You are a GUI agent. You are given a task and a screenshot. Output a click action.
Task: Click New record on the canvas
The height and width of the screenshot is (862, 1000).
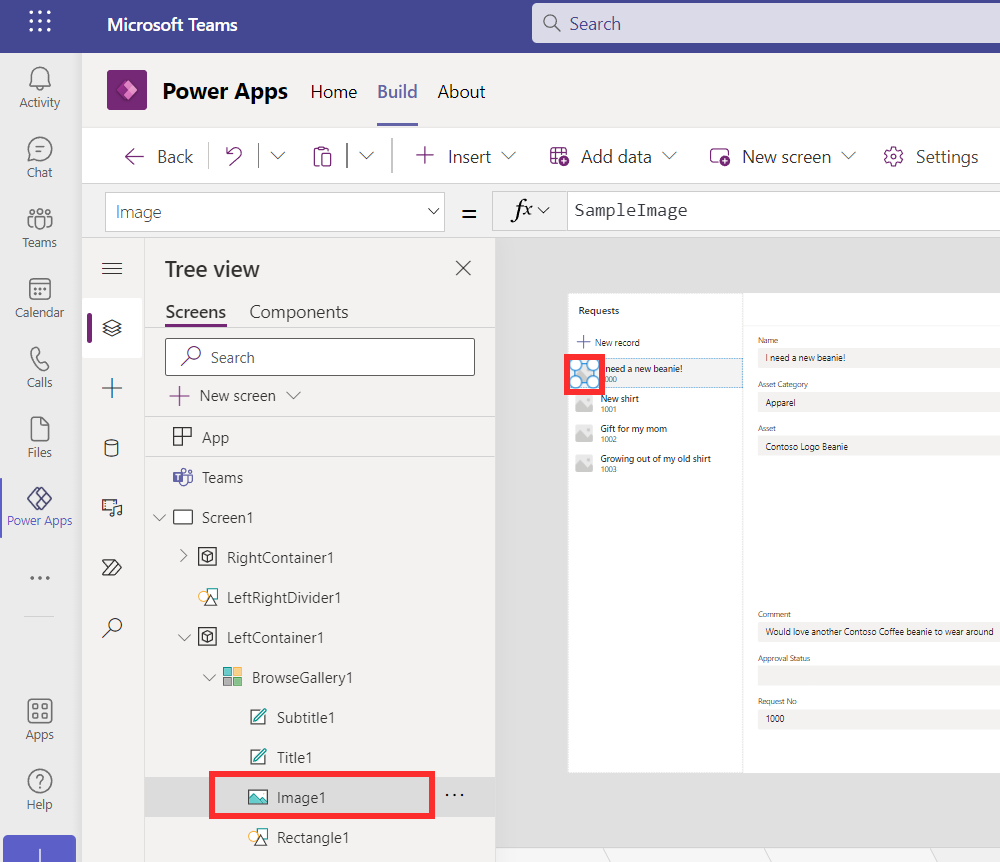point(608,342)
